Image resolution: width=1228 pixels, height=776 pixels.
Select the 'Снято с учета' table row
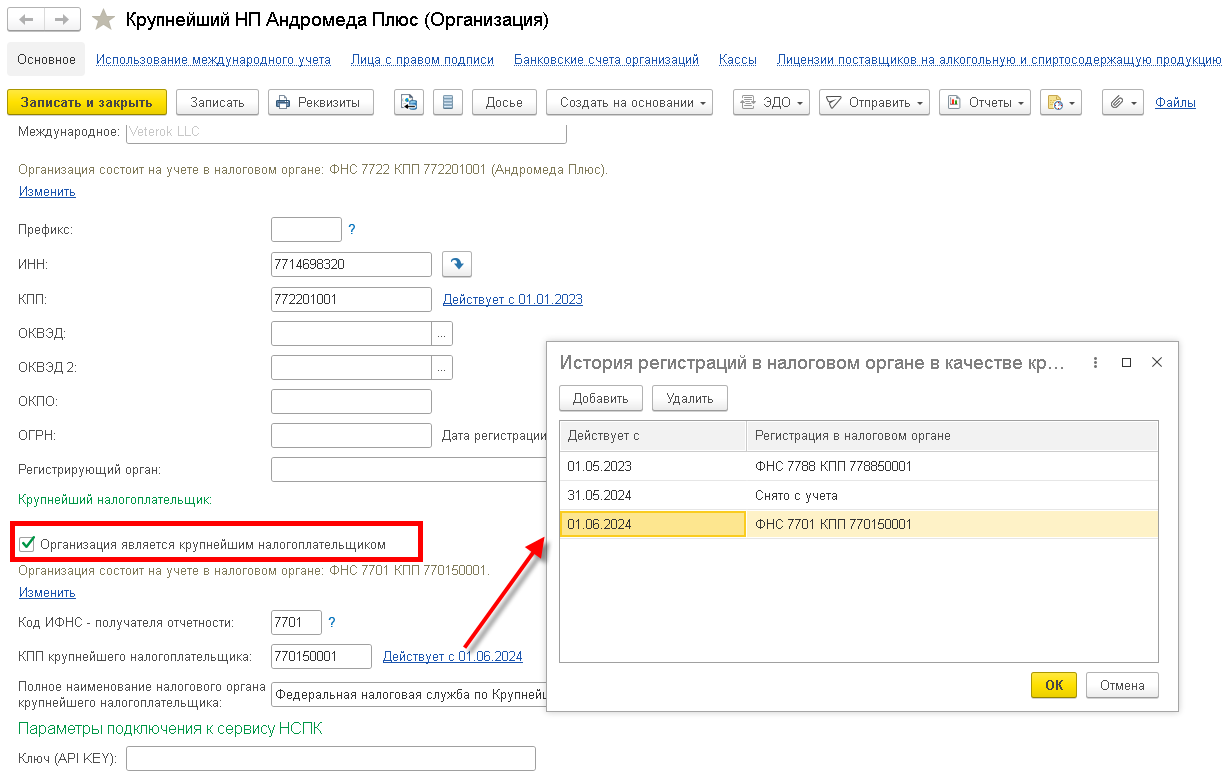(x=858, y=495)
